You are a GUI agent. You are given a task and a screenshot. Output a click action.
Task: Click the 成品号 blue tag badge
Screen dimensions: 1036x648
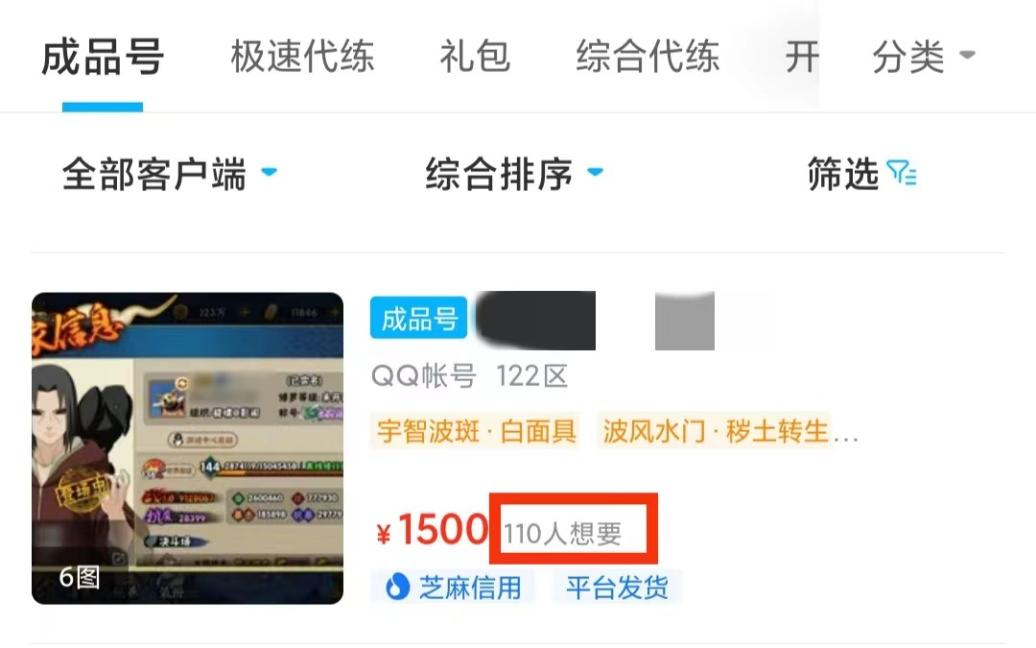tap(419, 318)
